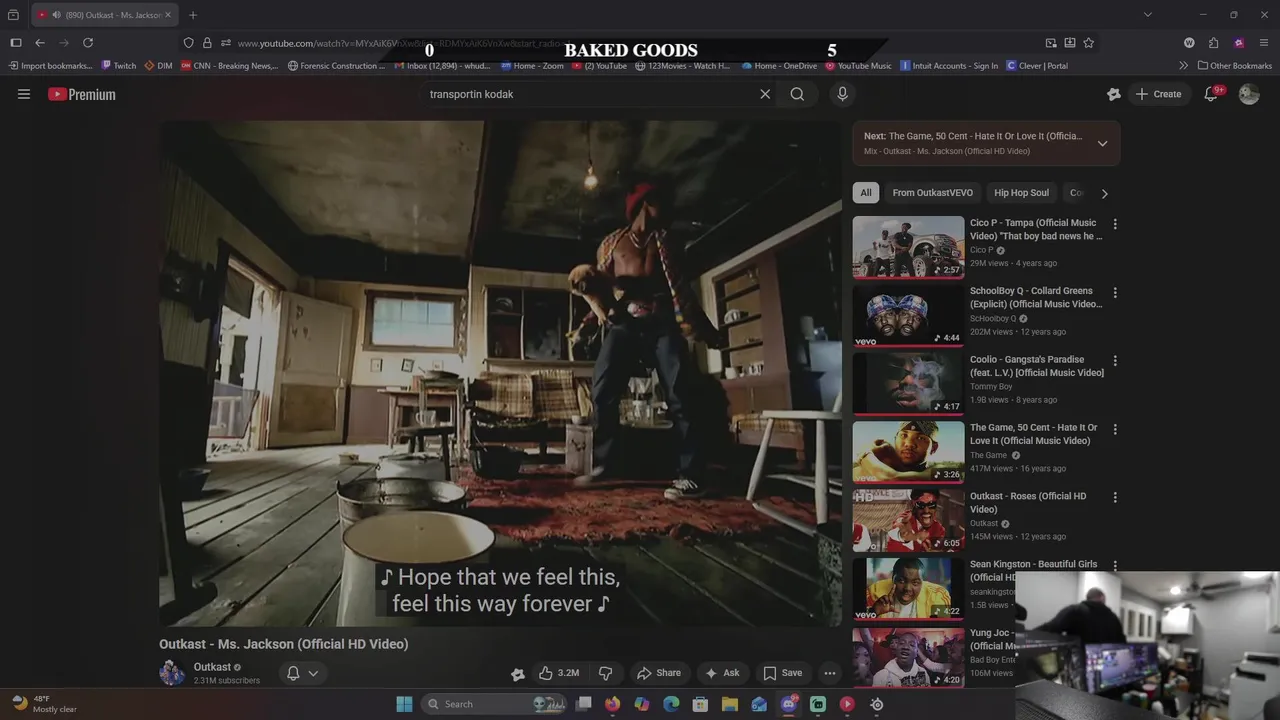This screenshot has width=1280, height=720.
Task: Open options menu for Outkast Roses
Action: 1115,497
